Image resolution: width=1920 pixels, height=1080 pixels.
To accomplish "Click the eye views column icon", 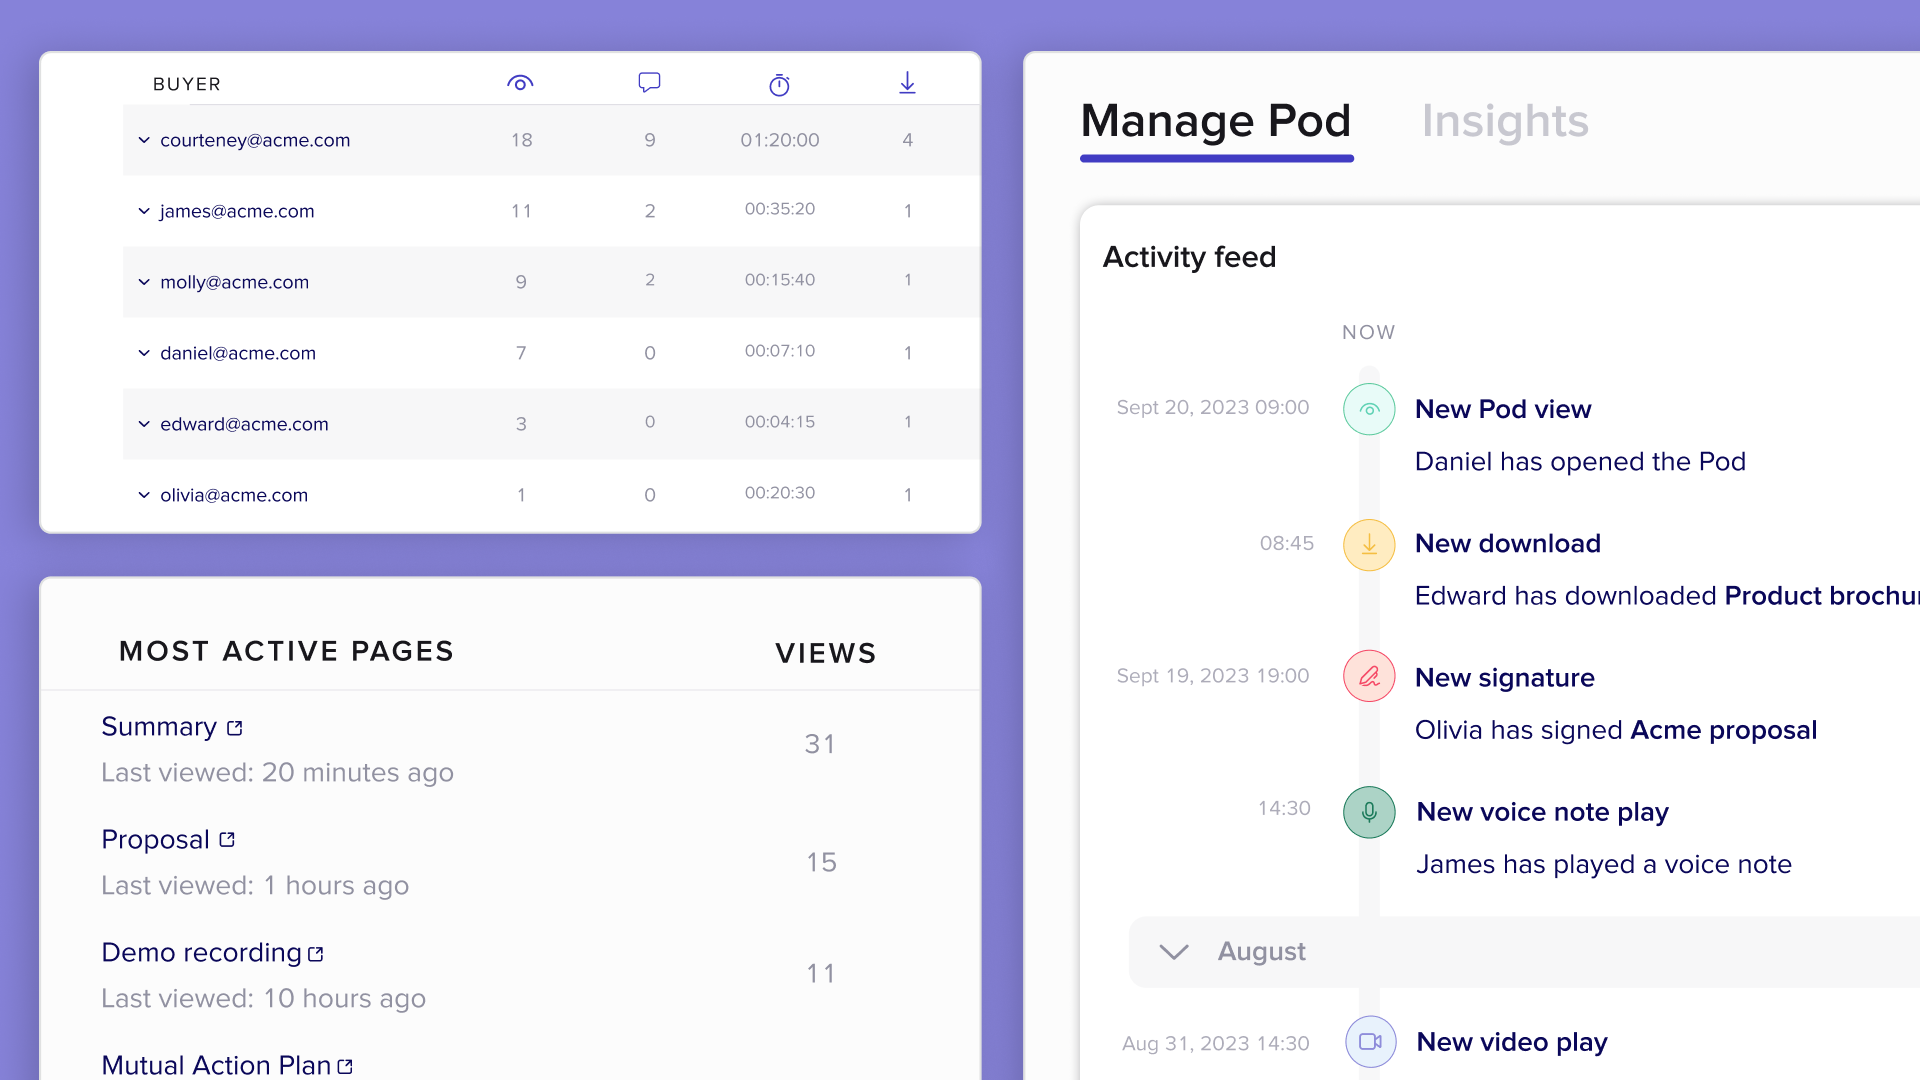I will pyautogui.click(x=520, y=83).
